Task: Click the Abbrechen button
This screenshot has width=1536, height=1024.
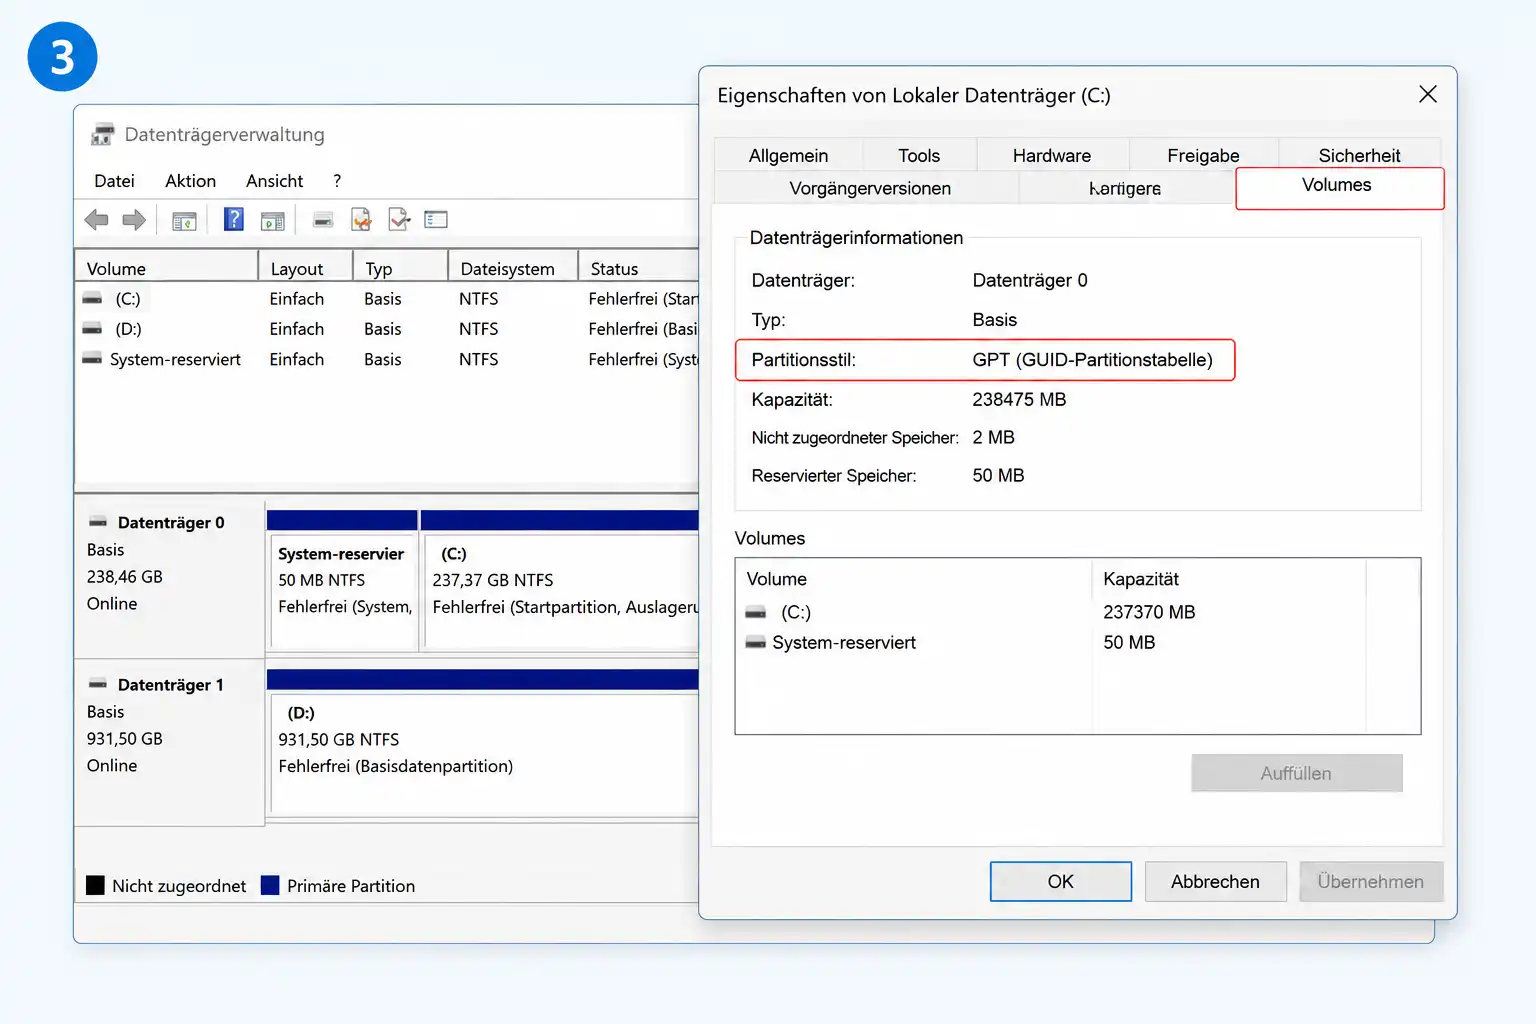Action: coord(1215,881)
